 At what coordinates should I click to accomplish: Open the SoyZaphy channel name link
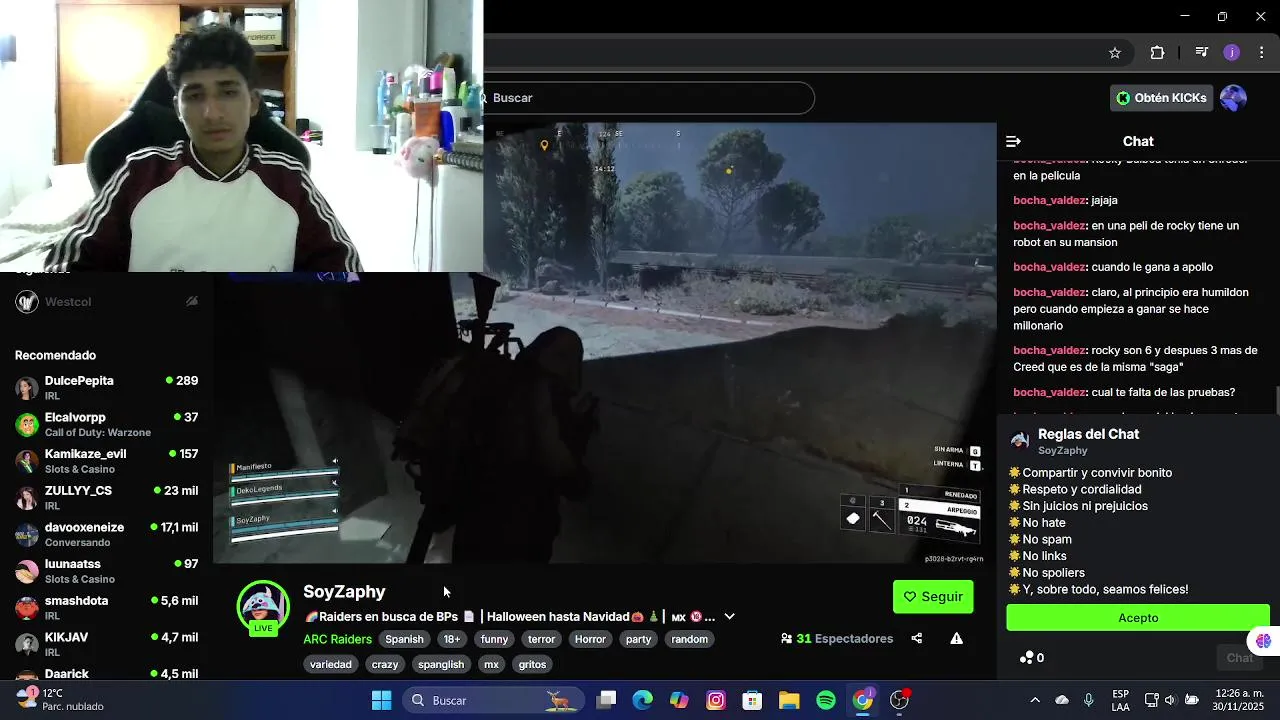tap(344, 592)
